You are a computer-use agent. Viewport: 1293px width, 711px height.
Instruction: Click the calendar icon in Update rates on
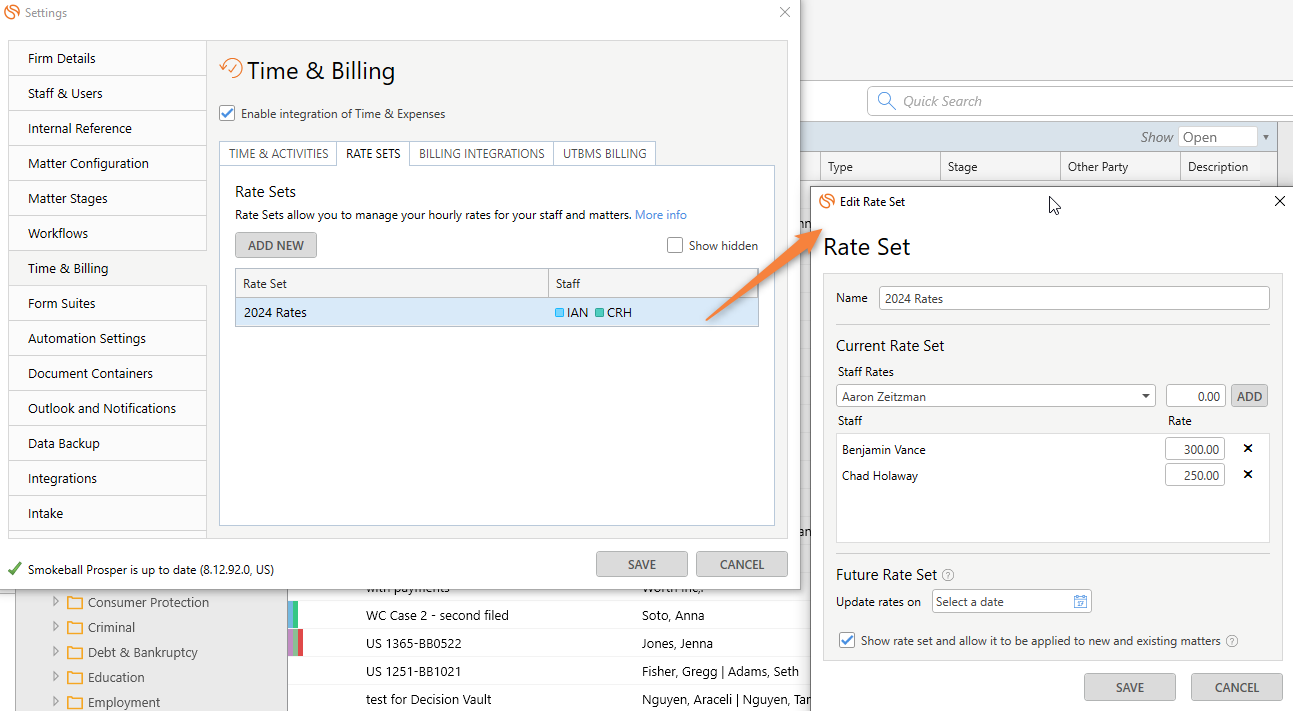(1080, 602)
